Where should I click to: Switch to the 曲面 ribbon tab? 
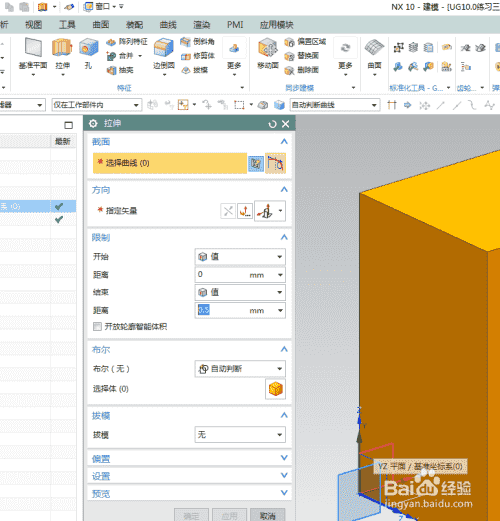coord(101,25)
